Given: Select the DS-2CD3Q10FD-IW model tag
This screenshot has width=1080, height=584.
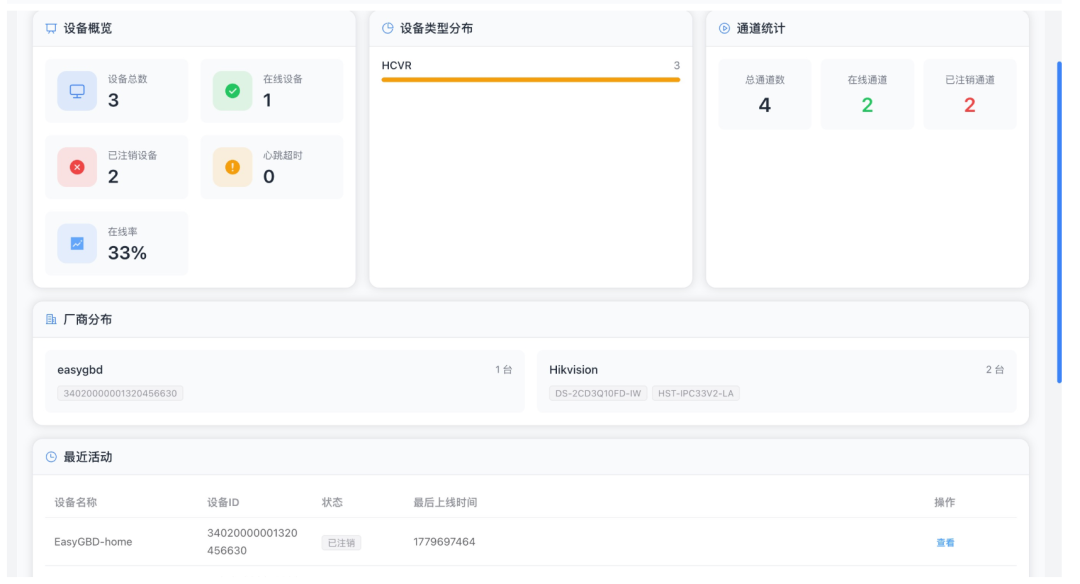Looking at the screenshot, I should [598, 394].
